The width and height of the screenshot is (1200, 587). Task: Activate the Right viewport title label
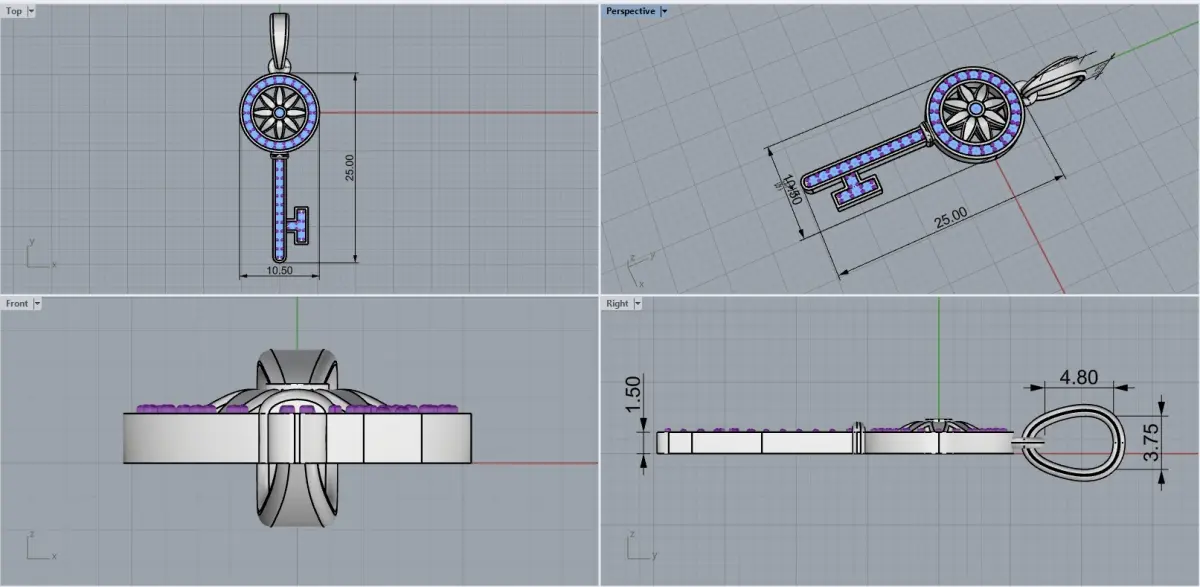coord(617,303)
